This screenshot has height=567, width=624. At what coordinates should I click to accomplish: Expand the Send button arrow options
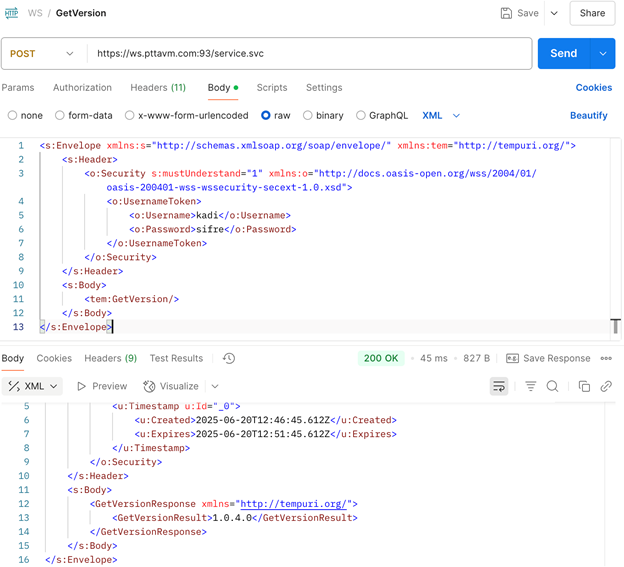click(603, 53)
